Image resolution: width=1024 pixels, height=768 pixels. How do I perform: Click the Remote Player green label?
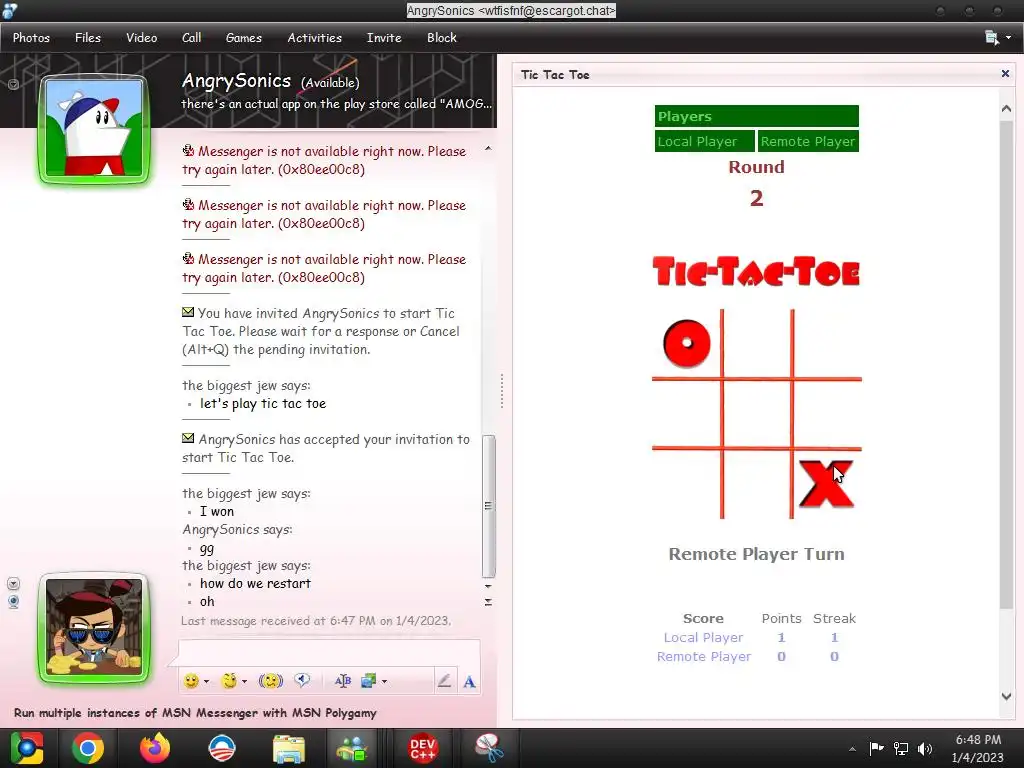click(808, 141)
